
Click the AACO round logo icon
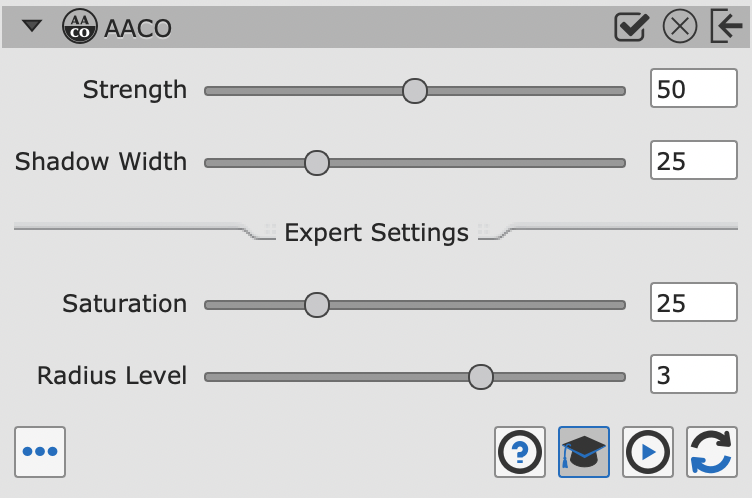[x=80, y=26]
